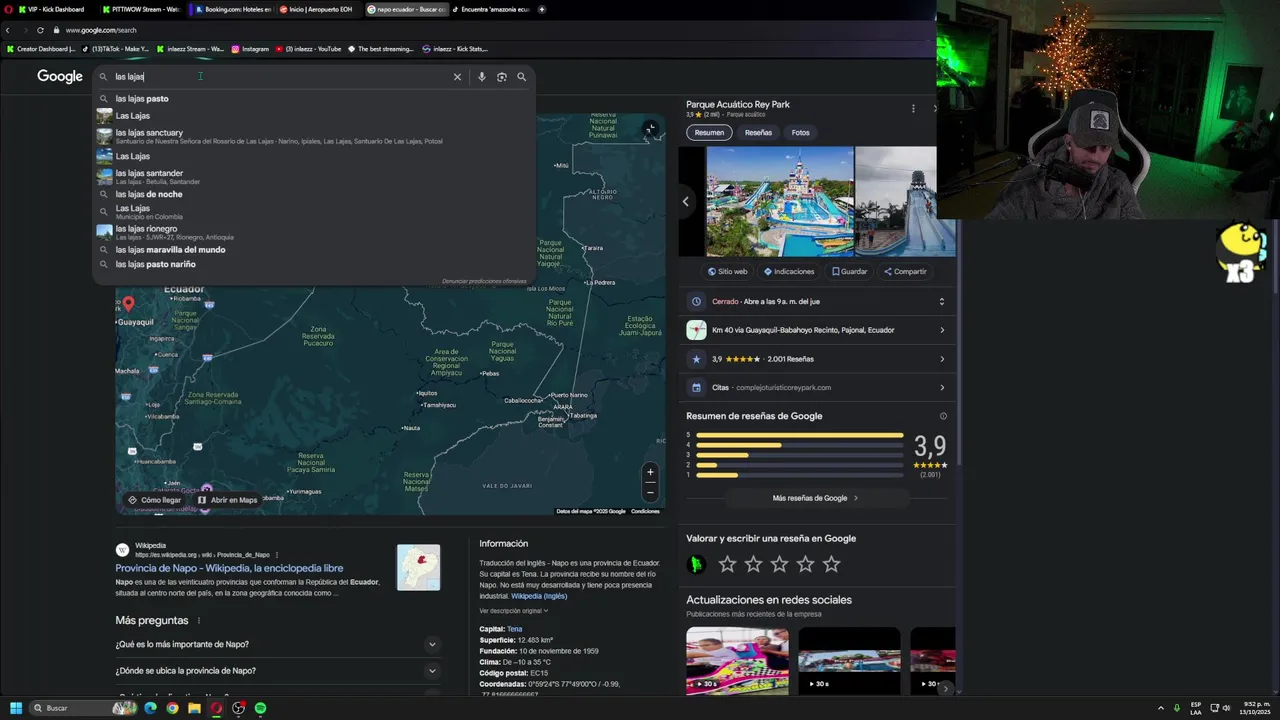
Task: Click in the Google search input field
Action: pyautogui.click(x=280, y=77)
